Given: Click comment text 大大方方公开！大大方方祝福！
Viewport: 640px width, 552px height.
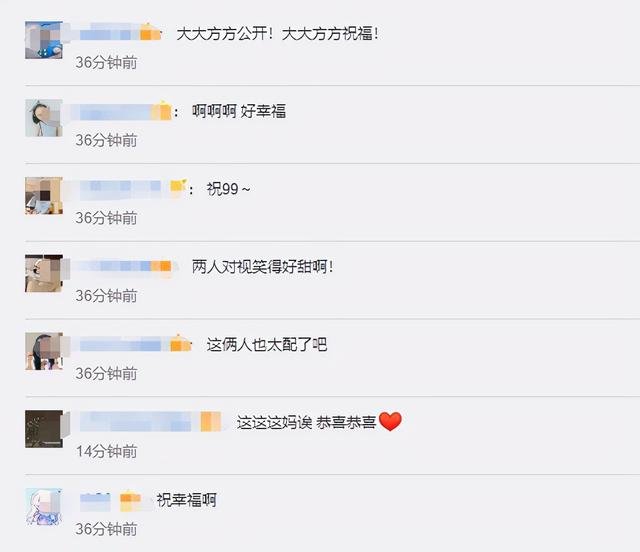Looking at the screenshot, I should [x=278, y=33].
